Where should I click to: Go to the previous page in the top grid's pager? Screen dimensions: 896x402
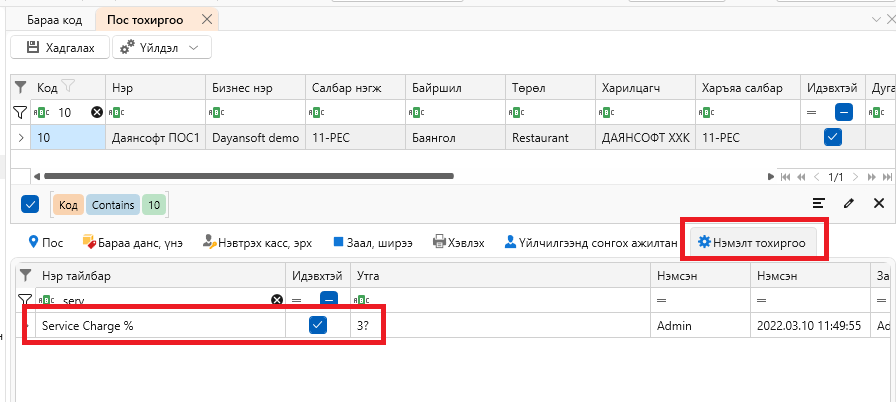coord(817,177)
